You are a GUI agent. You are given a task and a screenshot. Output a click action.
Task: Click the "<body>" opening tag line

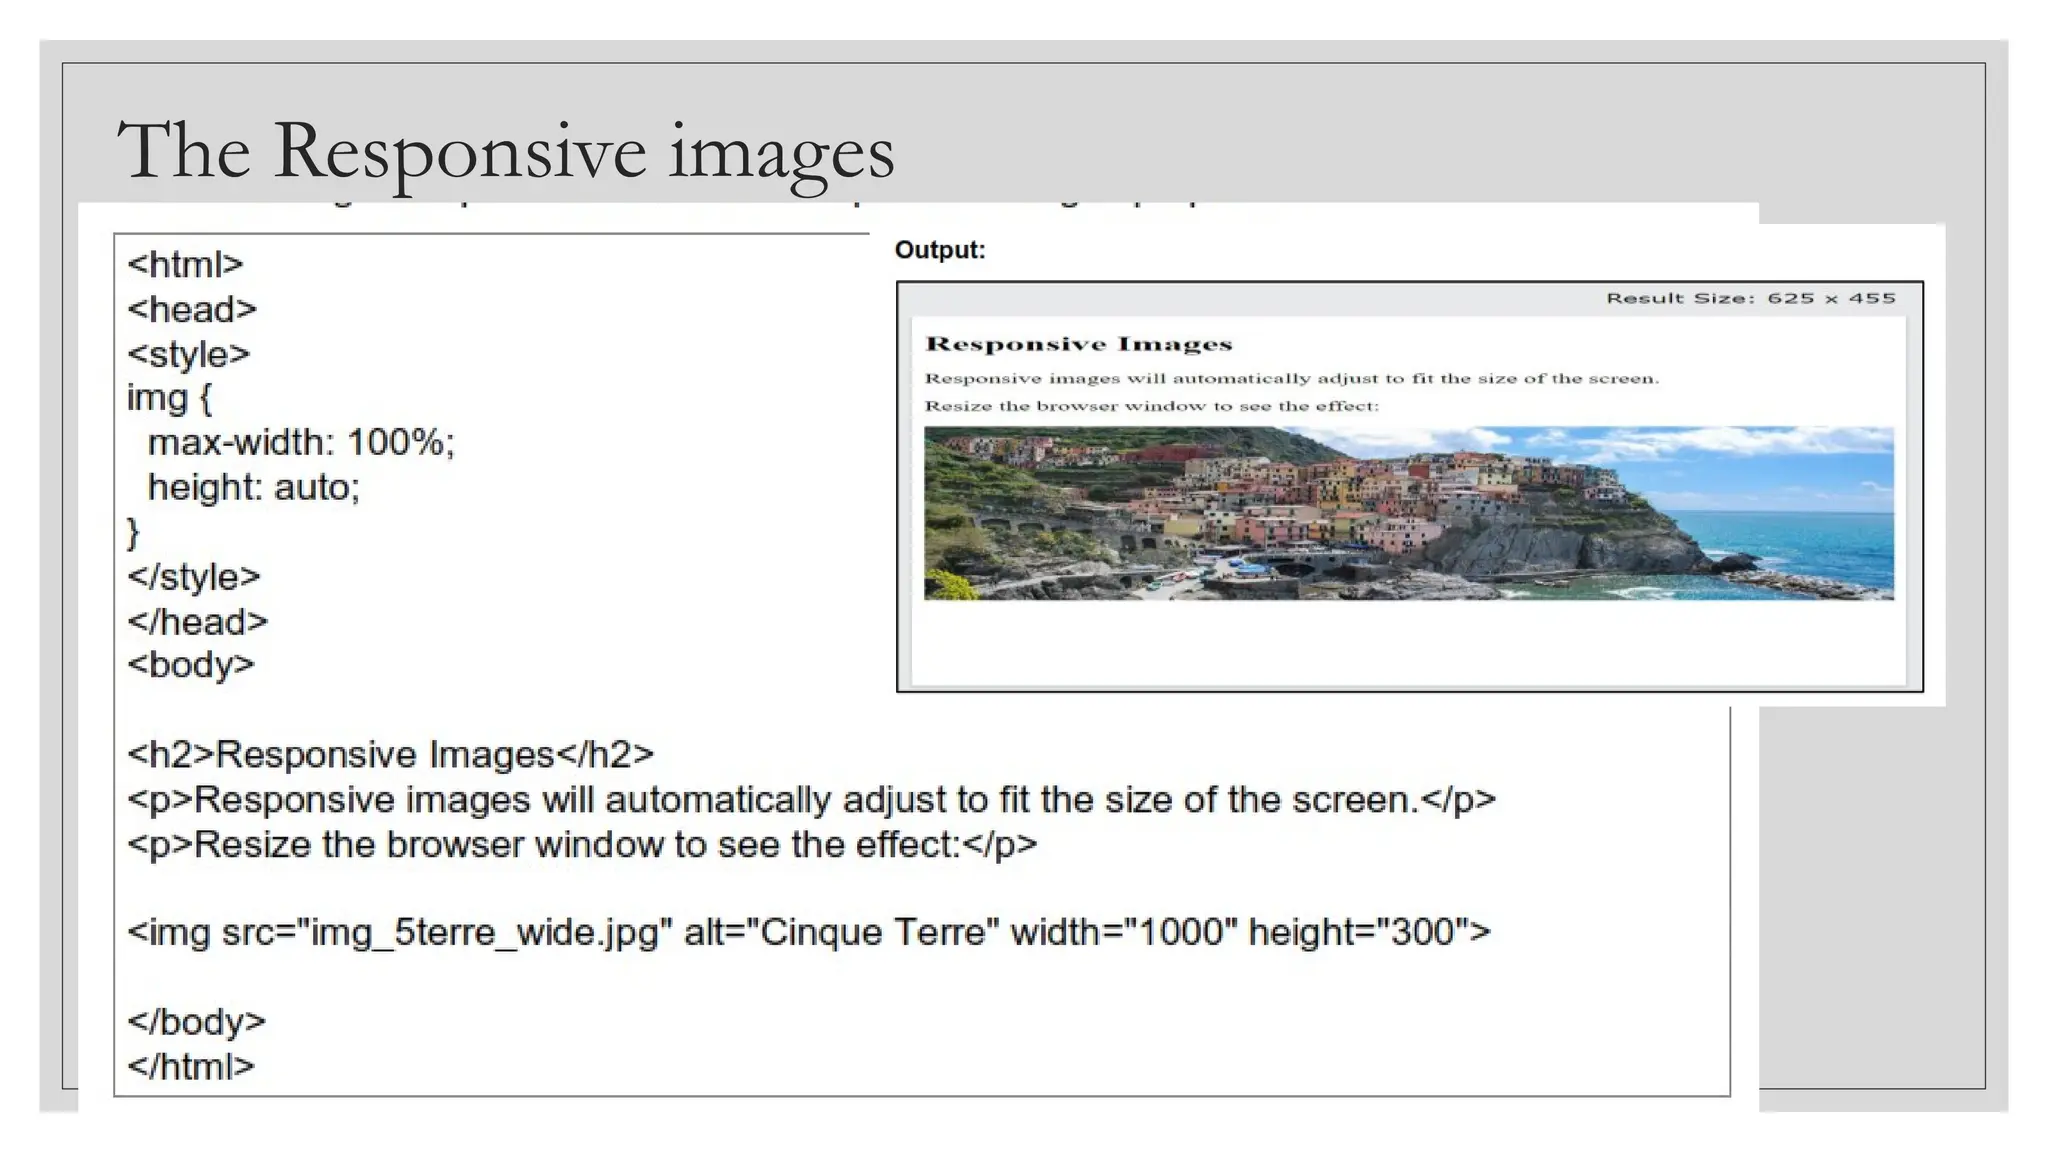pos(191,665)
